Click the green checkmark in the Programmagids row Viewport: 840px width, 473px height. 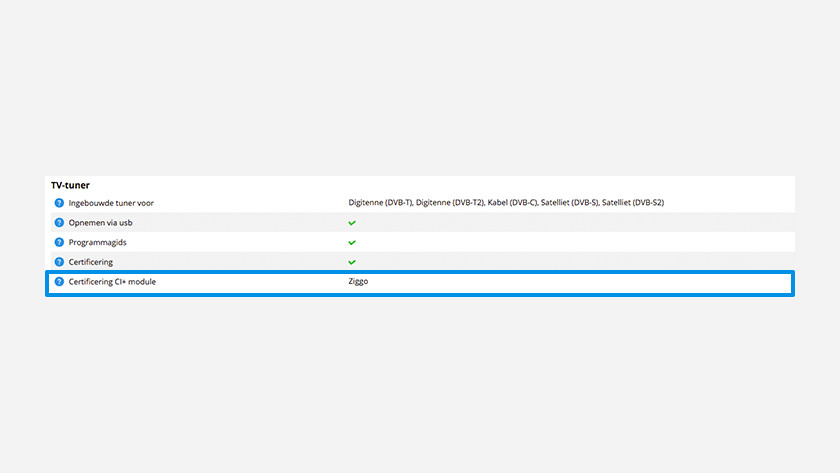coord(352,242)
